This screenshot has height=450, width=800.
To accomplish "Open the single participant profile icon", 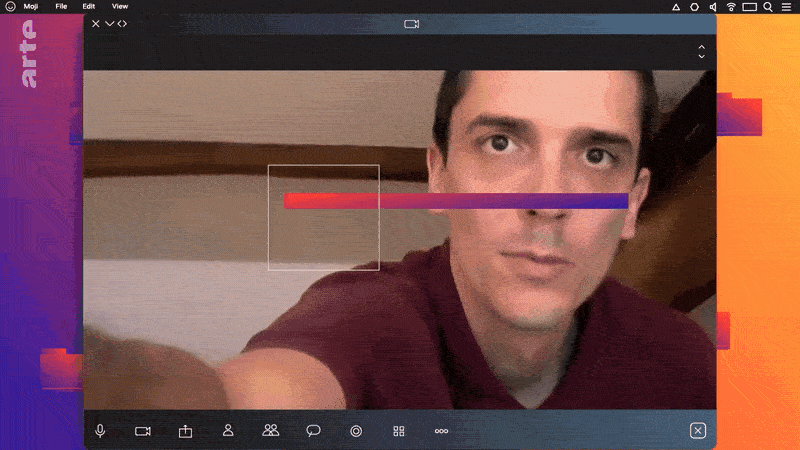I will pyautogui.click(x=228, y=431).
